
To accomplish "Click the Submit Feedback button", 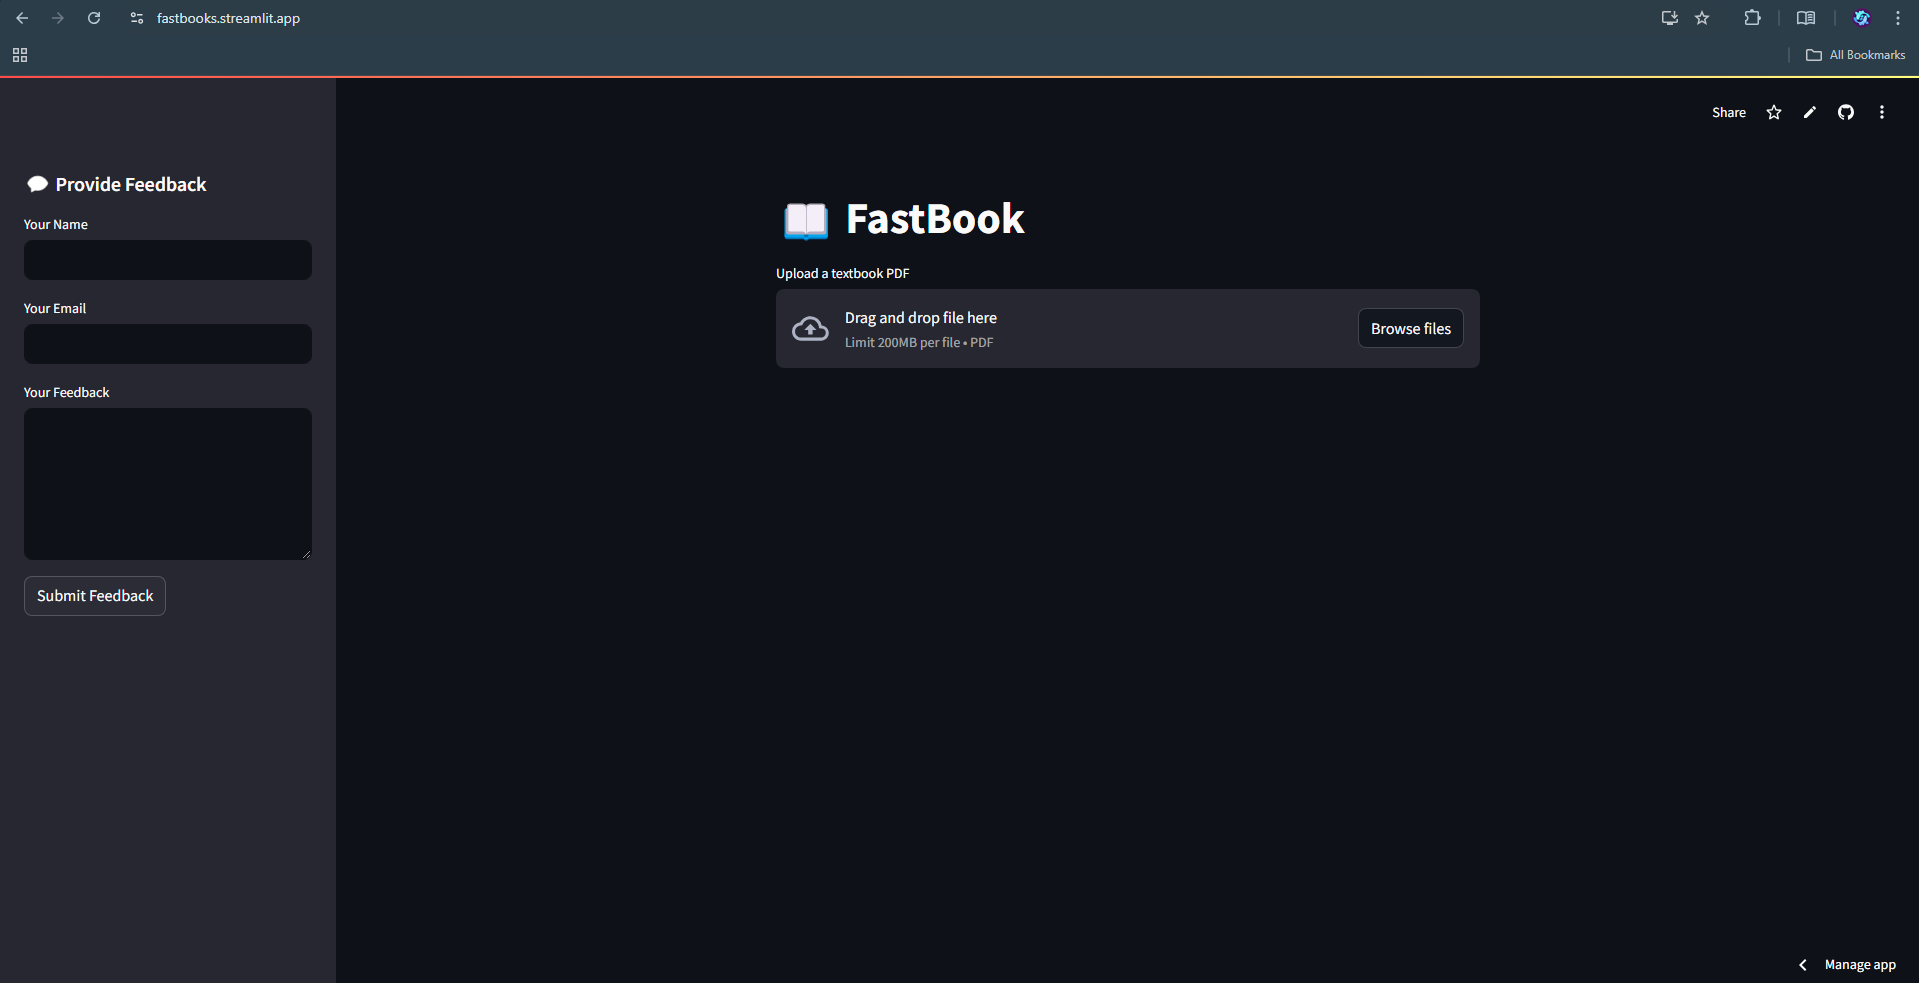I will click(95, 596).
